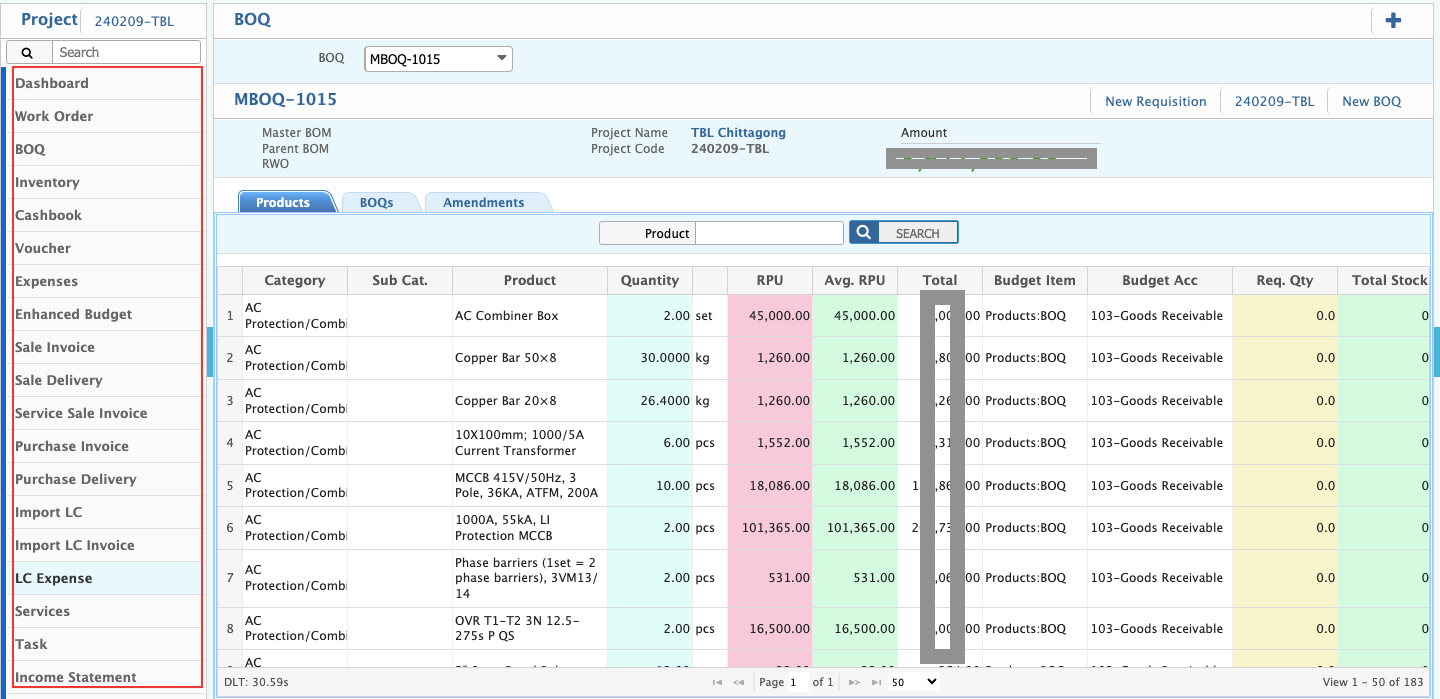1440x699 pixels.
Task: Click the blue SEARCH magnifier icon for products
Action: [x=863, y=231]
